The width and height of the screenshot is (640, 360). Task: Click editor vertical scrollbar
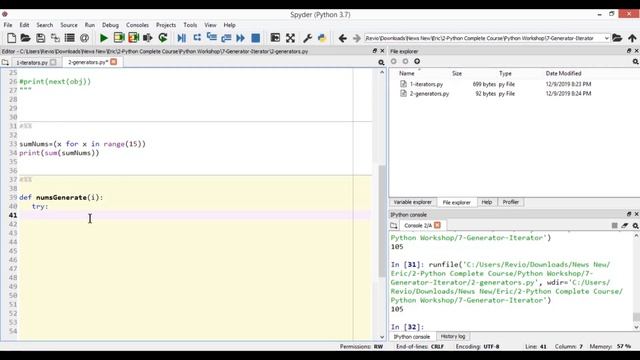tap(382, 221)
